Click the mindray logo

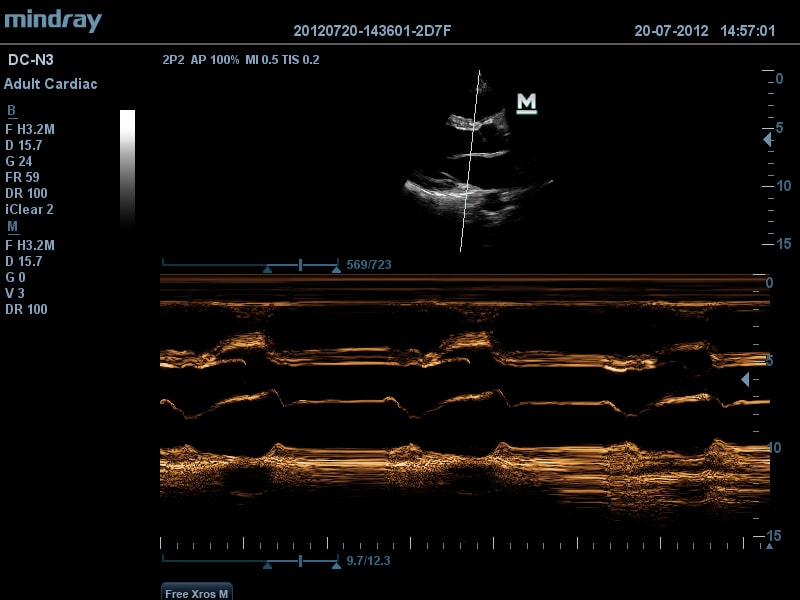point(53,20)
